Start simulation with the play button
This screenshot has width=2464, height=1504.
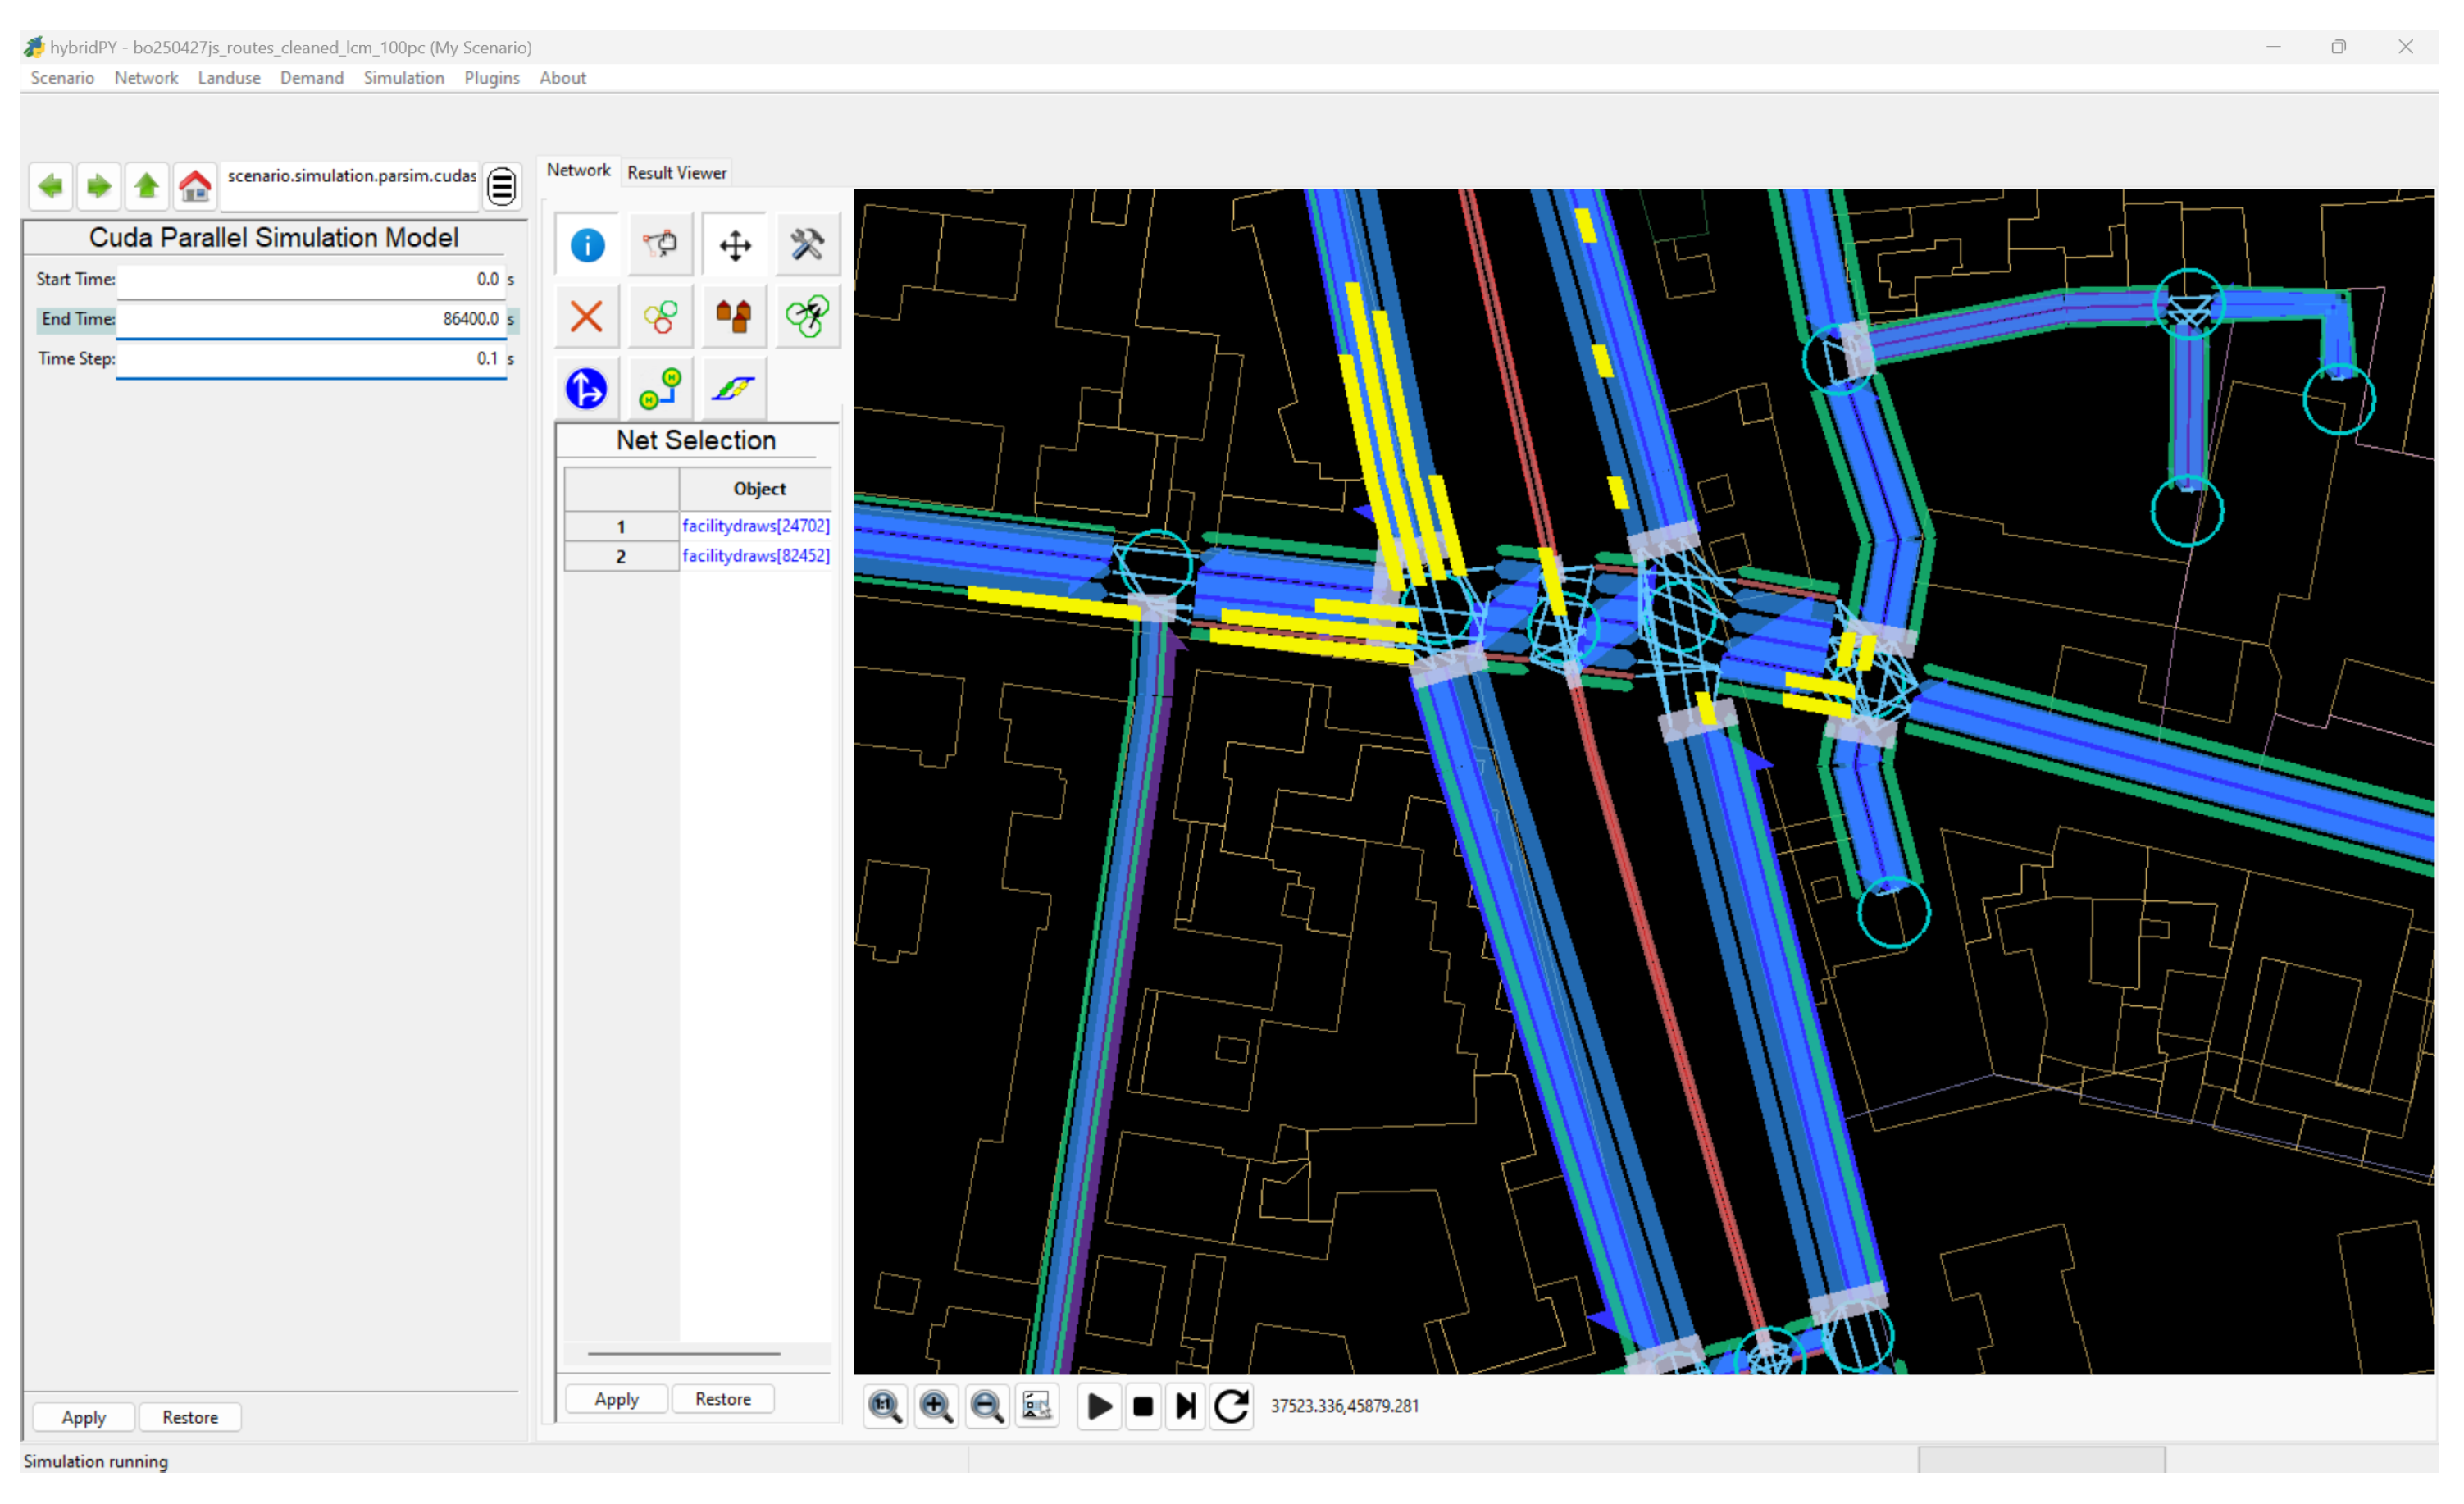pyautogui.click(x=1099, y=1406)
